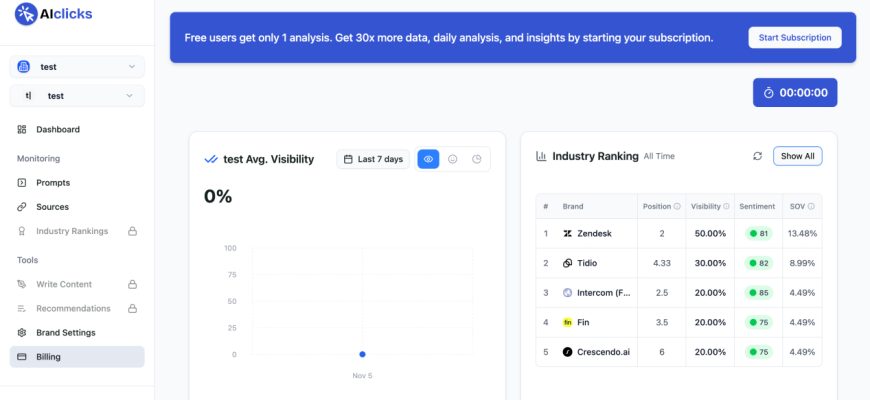Open the first test workspace dropdown
Image resolution: width=870 pixels, height=400 pixels.
77,67
